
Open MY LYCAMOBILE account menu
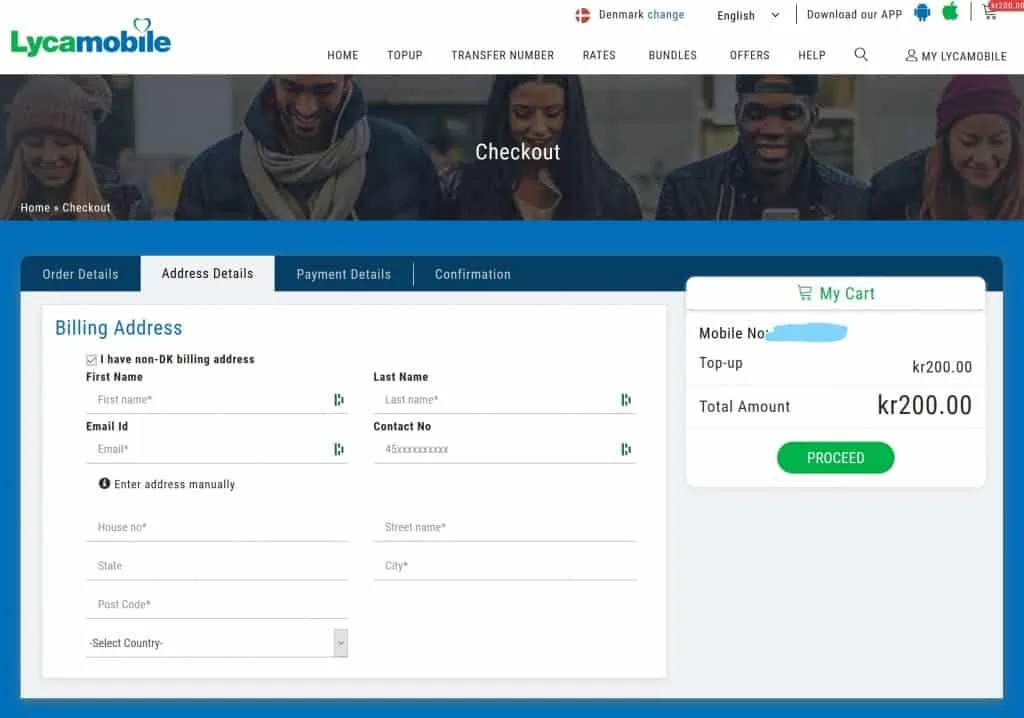(x=956, y=56)
